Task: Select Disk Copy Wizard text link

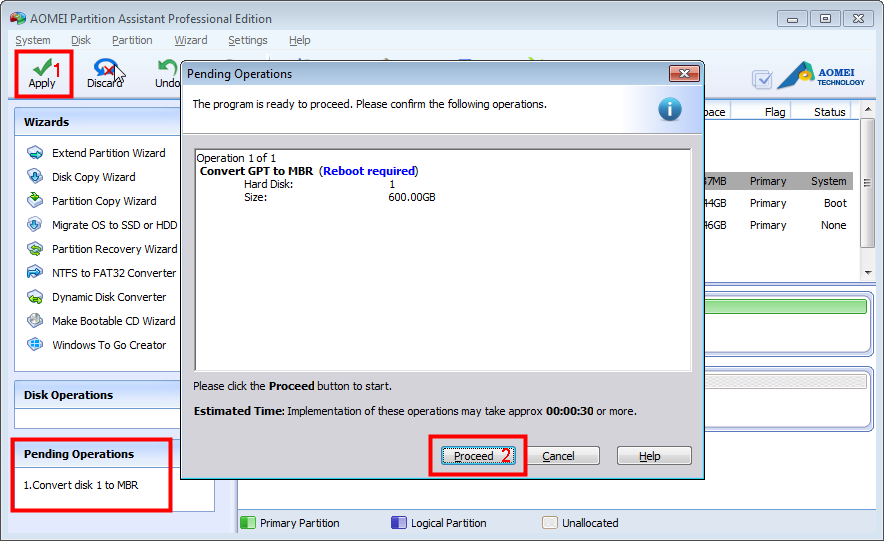Action: 94,177
